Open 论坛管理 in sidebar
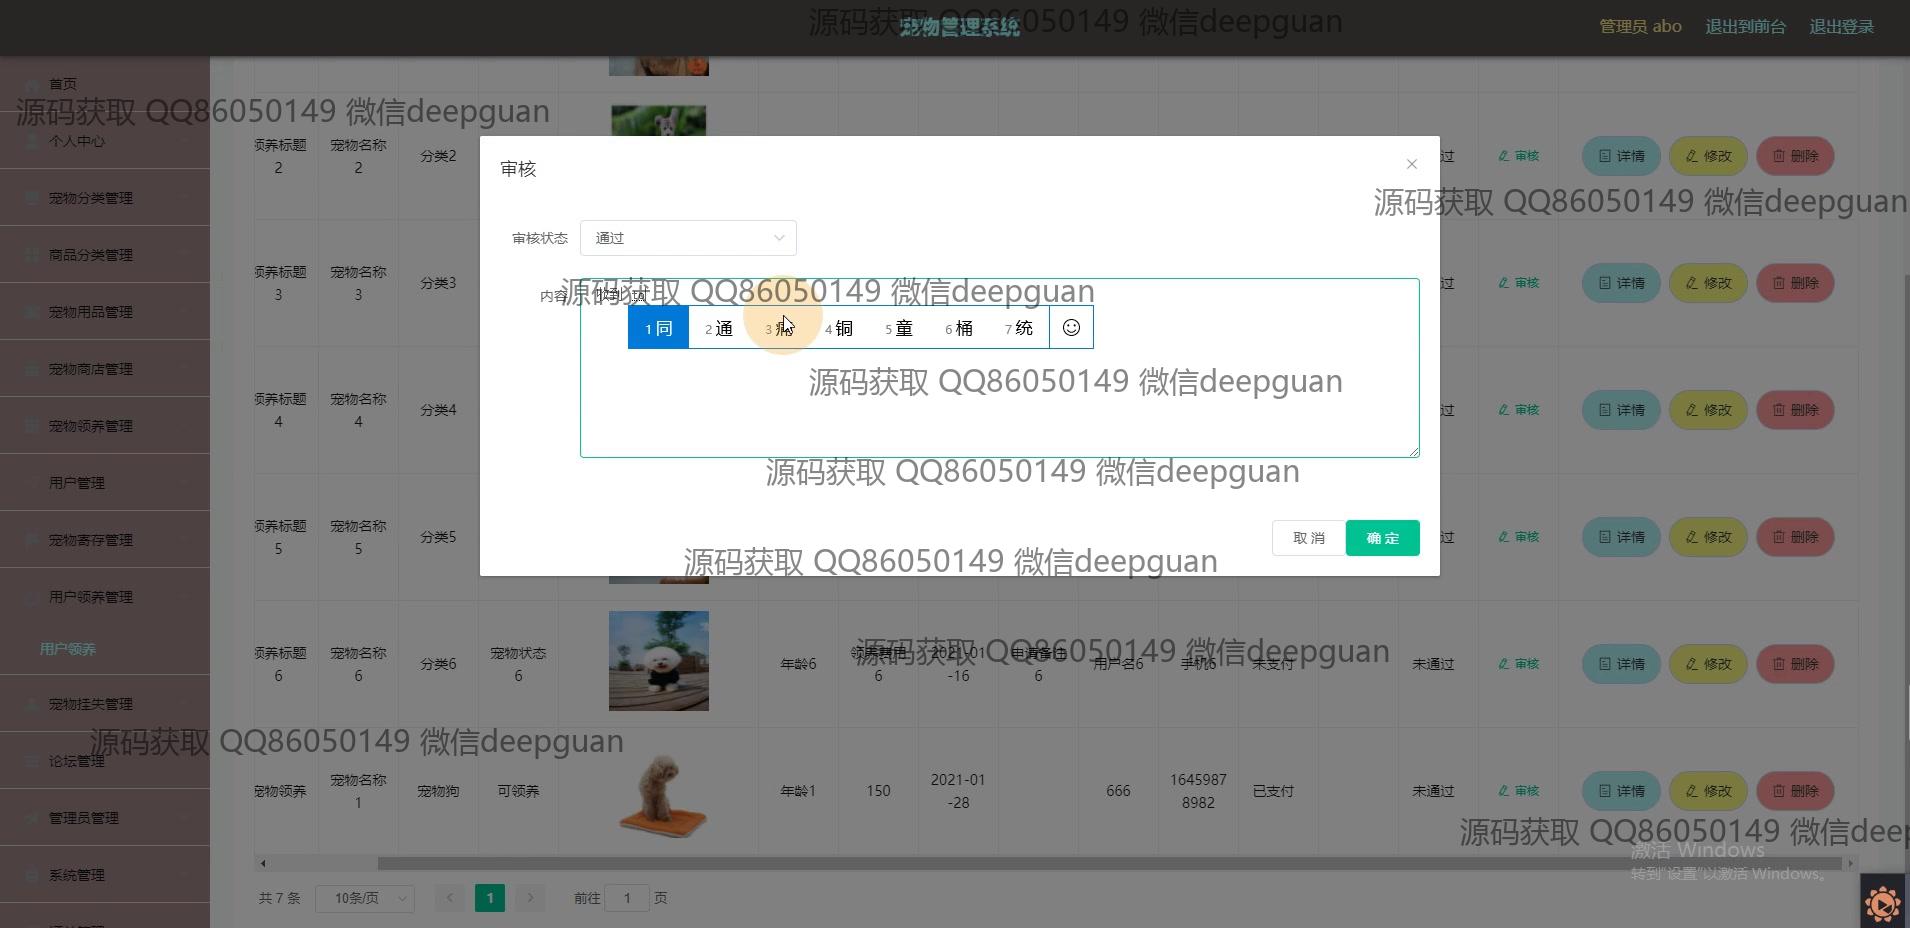Viewport: 1910px width, 928px height. 105,761
